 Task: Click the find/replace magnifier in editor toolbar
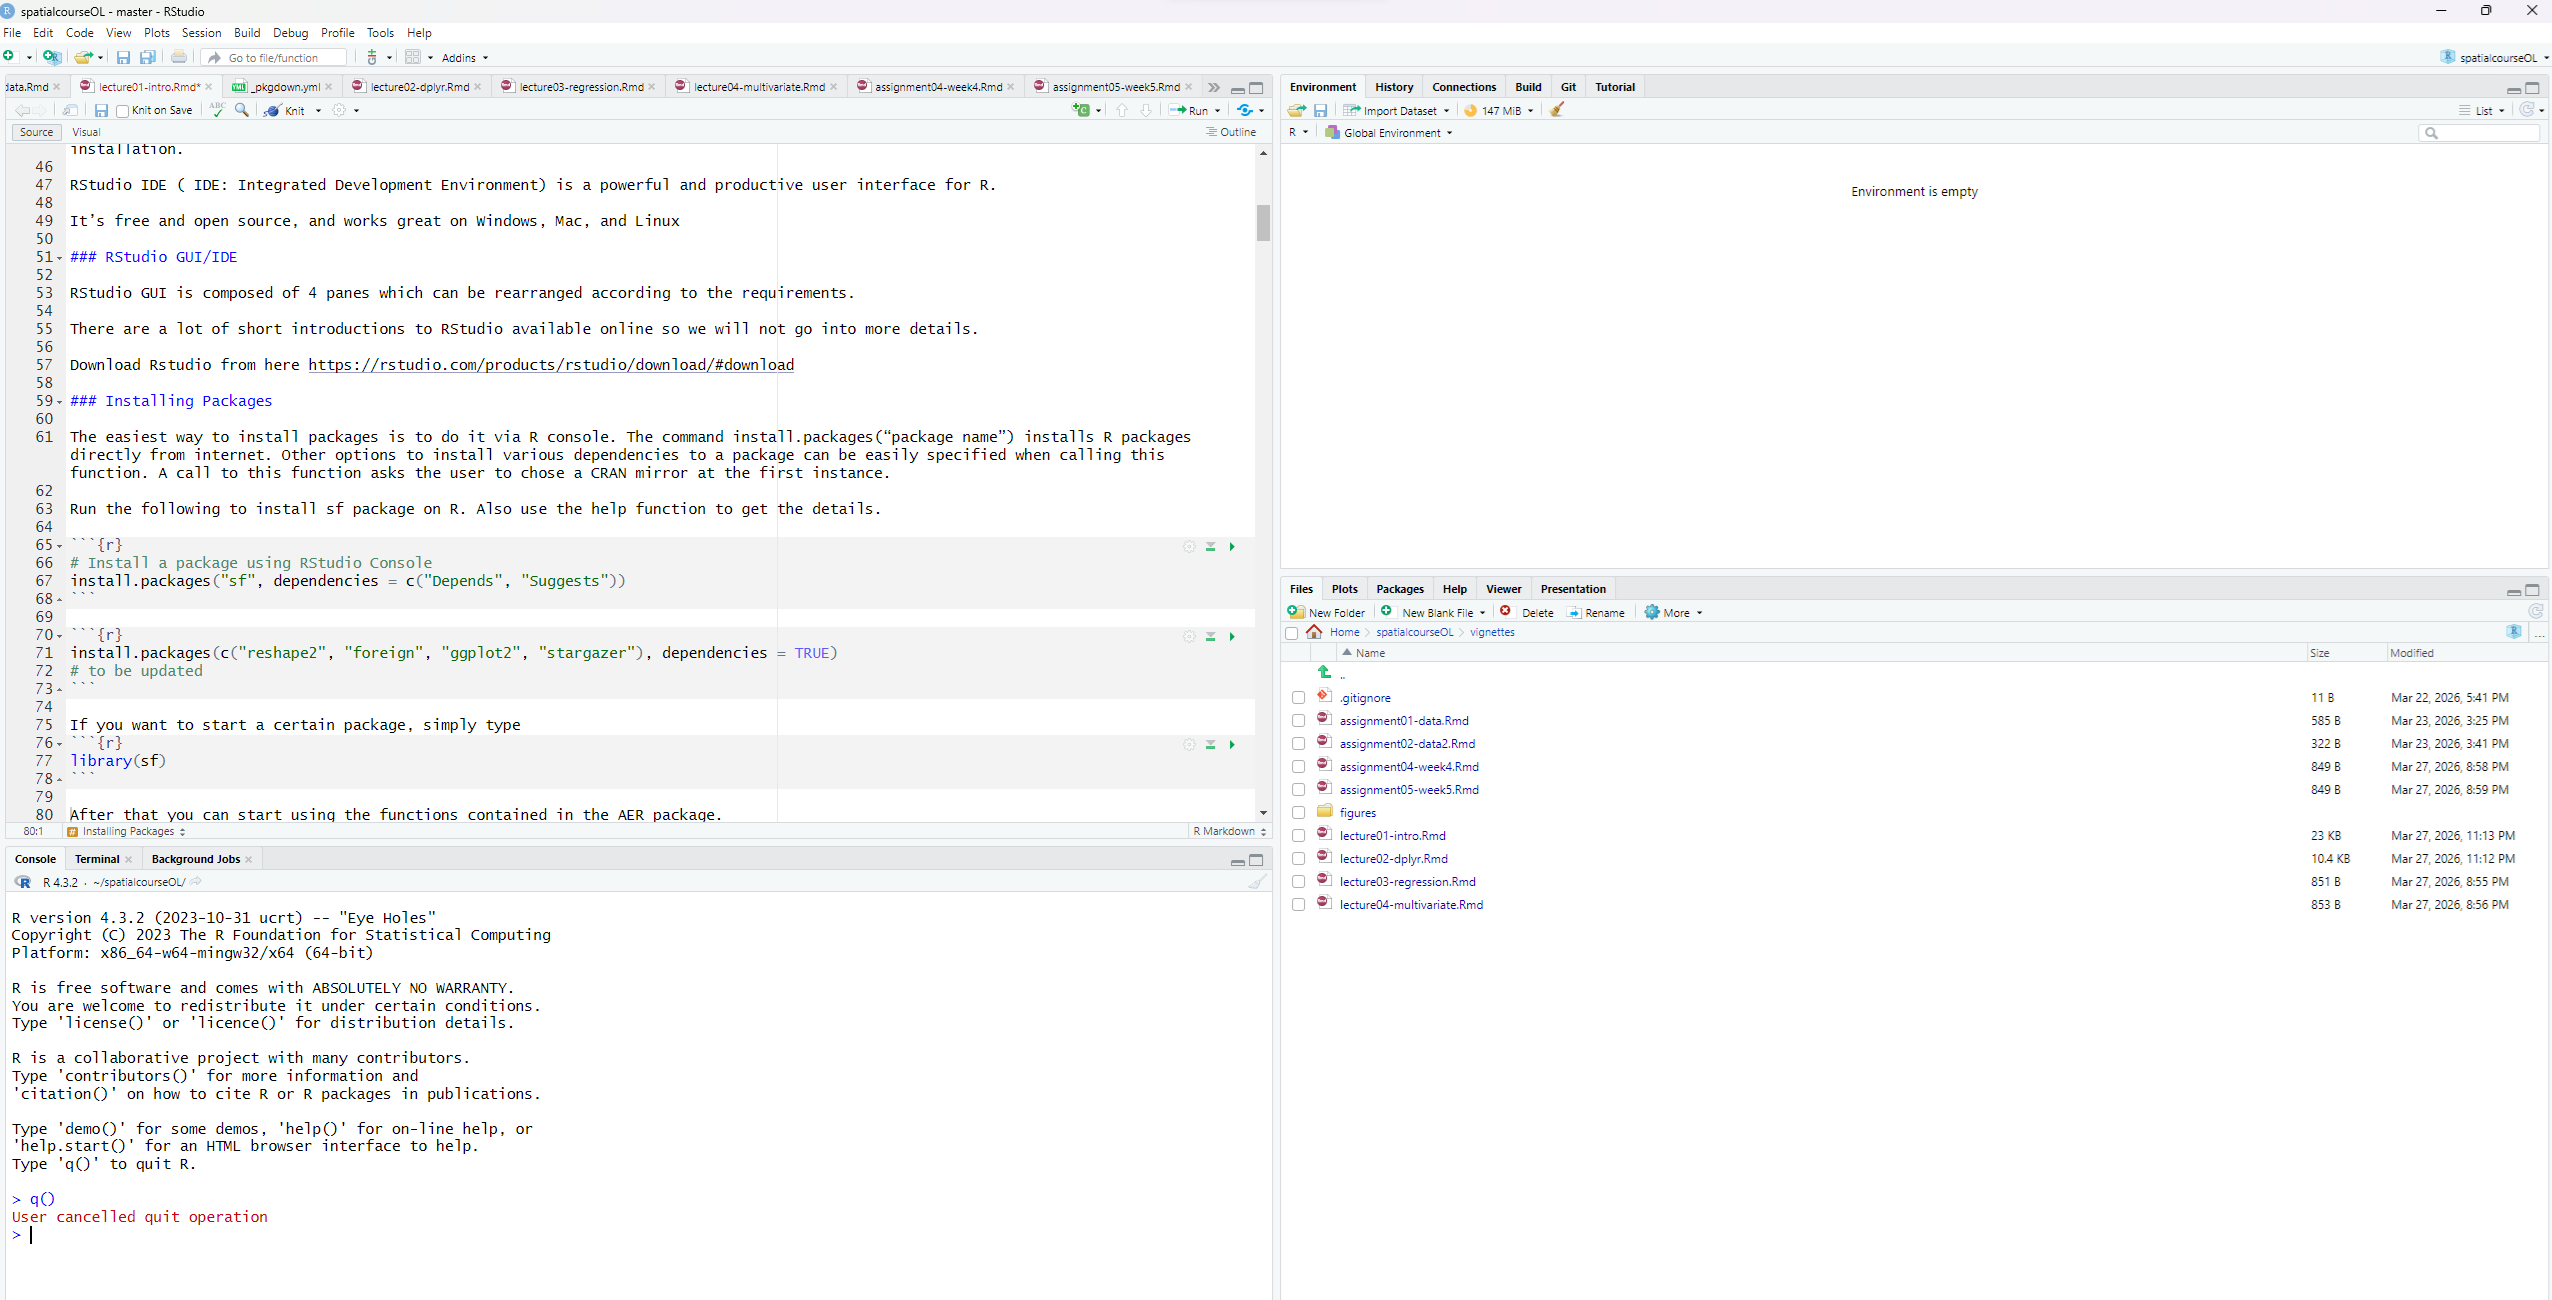click(241, 110)
